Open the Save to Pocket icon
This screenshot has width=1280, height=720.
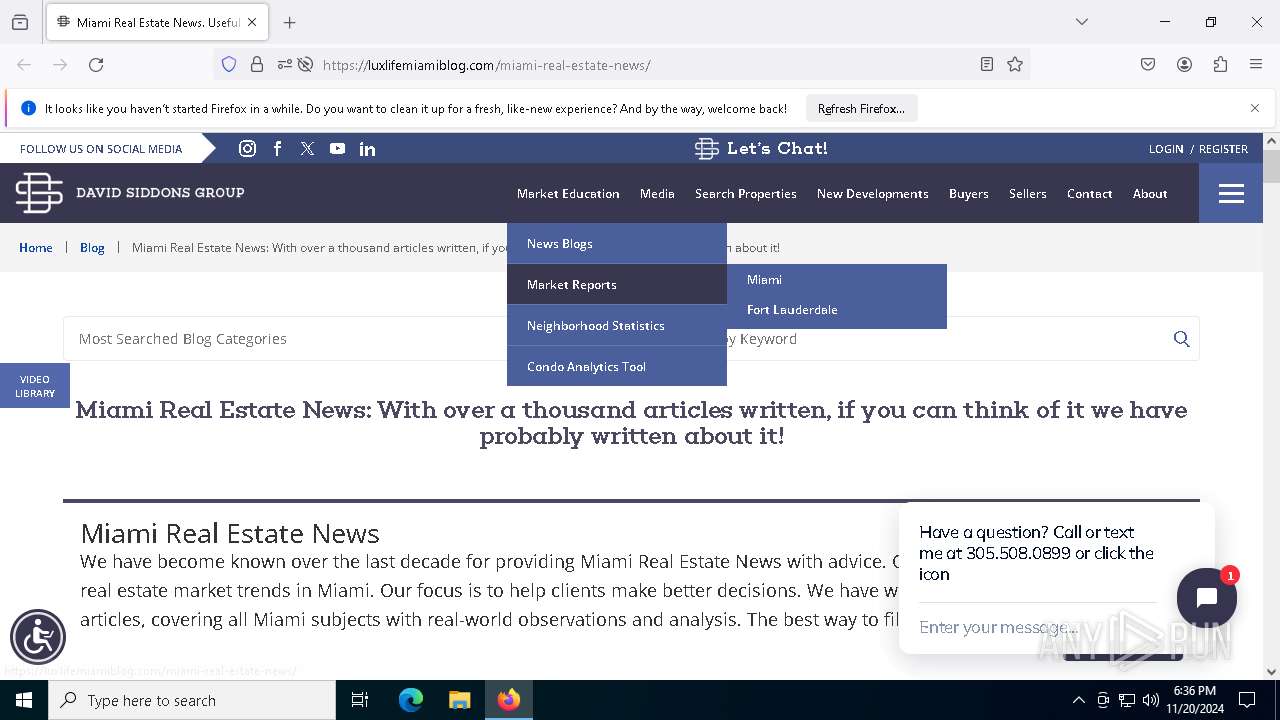pos(1148,65)
